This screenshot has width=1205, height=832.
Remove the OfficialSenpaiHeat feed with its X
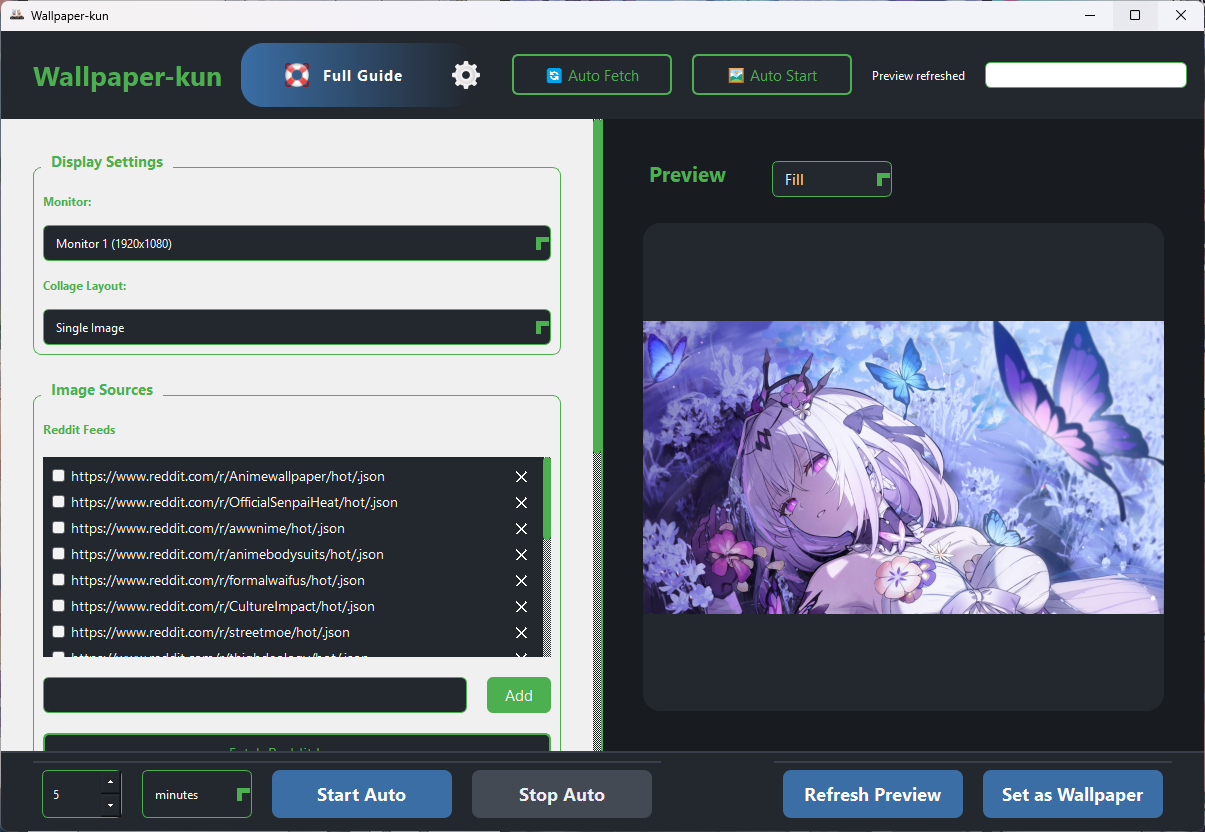coord(521,503)
